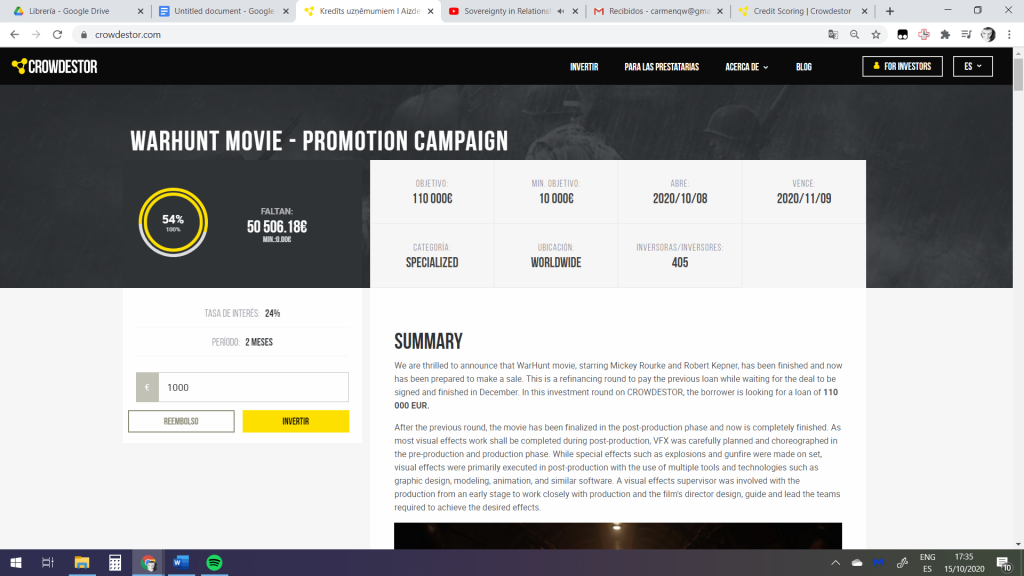Close the Untitled document tab
This screenshot has width=1024, height=576.
[285, 11]
